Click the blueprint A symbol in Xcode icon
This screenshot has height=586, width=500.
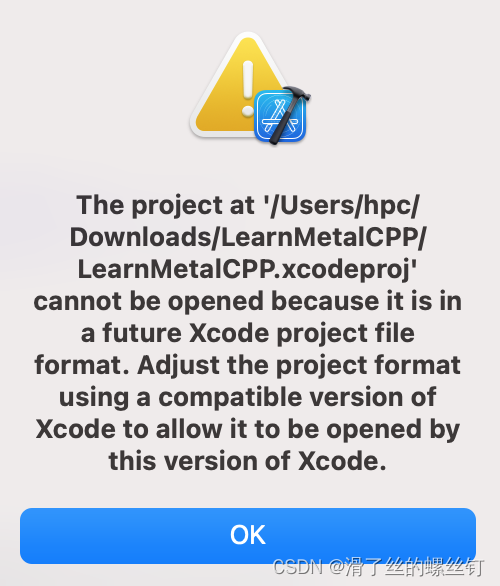(280, 117)
